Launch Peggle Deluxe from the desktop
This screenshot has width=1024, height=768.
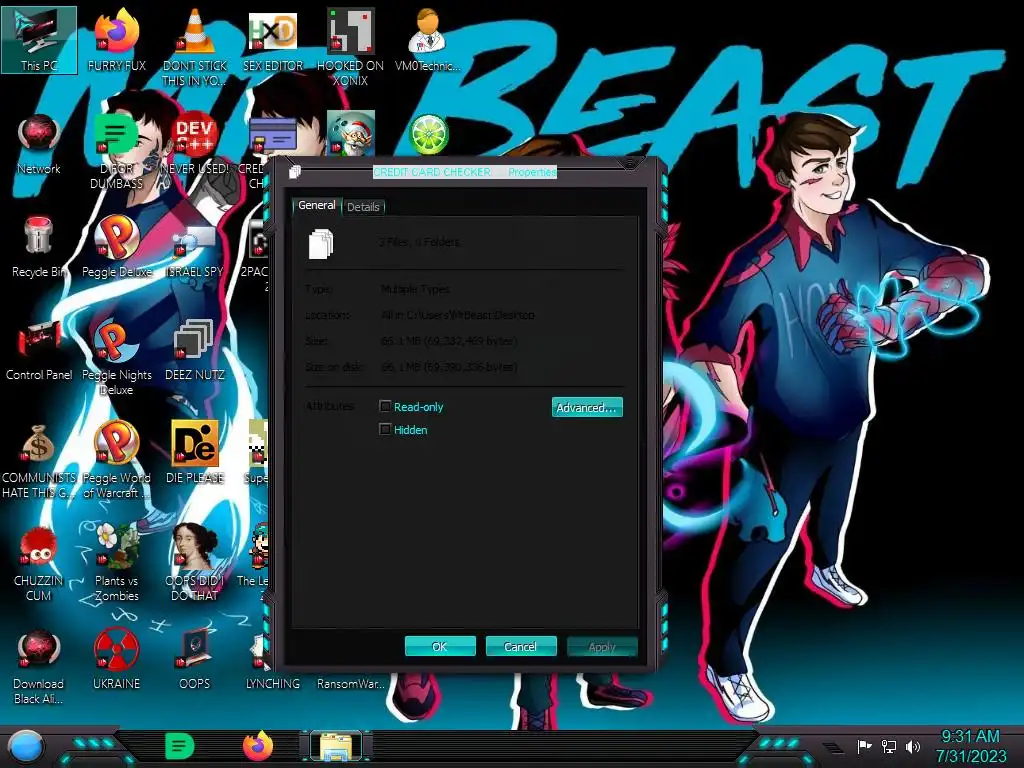[x=116, y=247]
